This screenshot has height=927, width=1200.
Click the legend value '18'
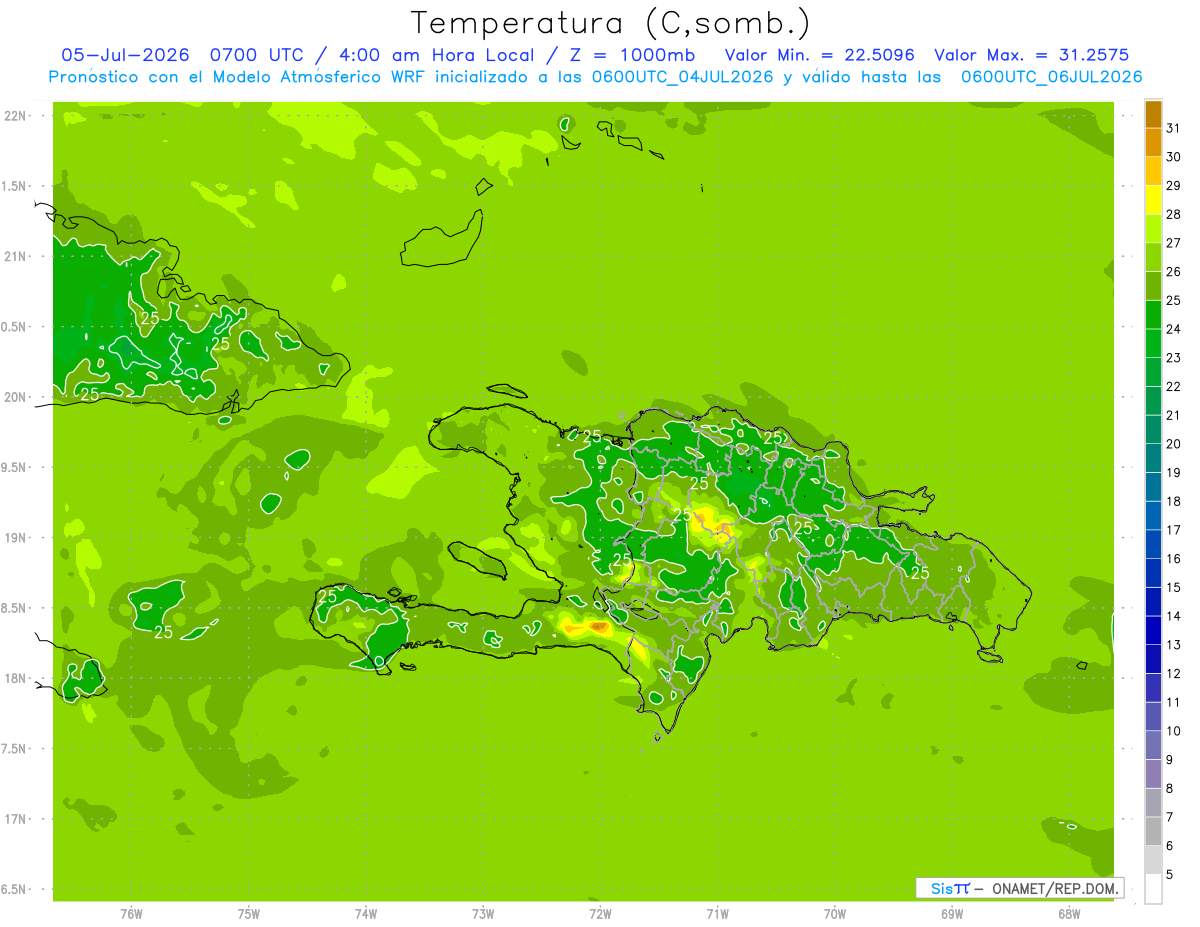[x=1173, y=501]
